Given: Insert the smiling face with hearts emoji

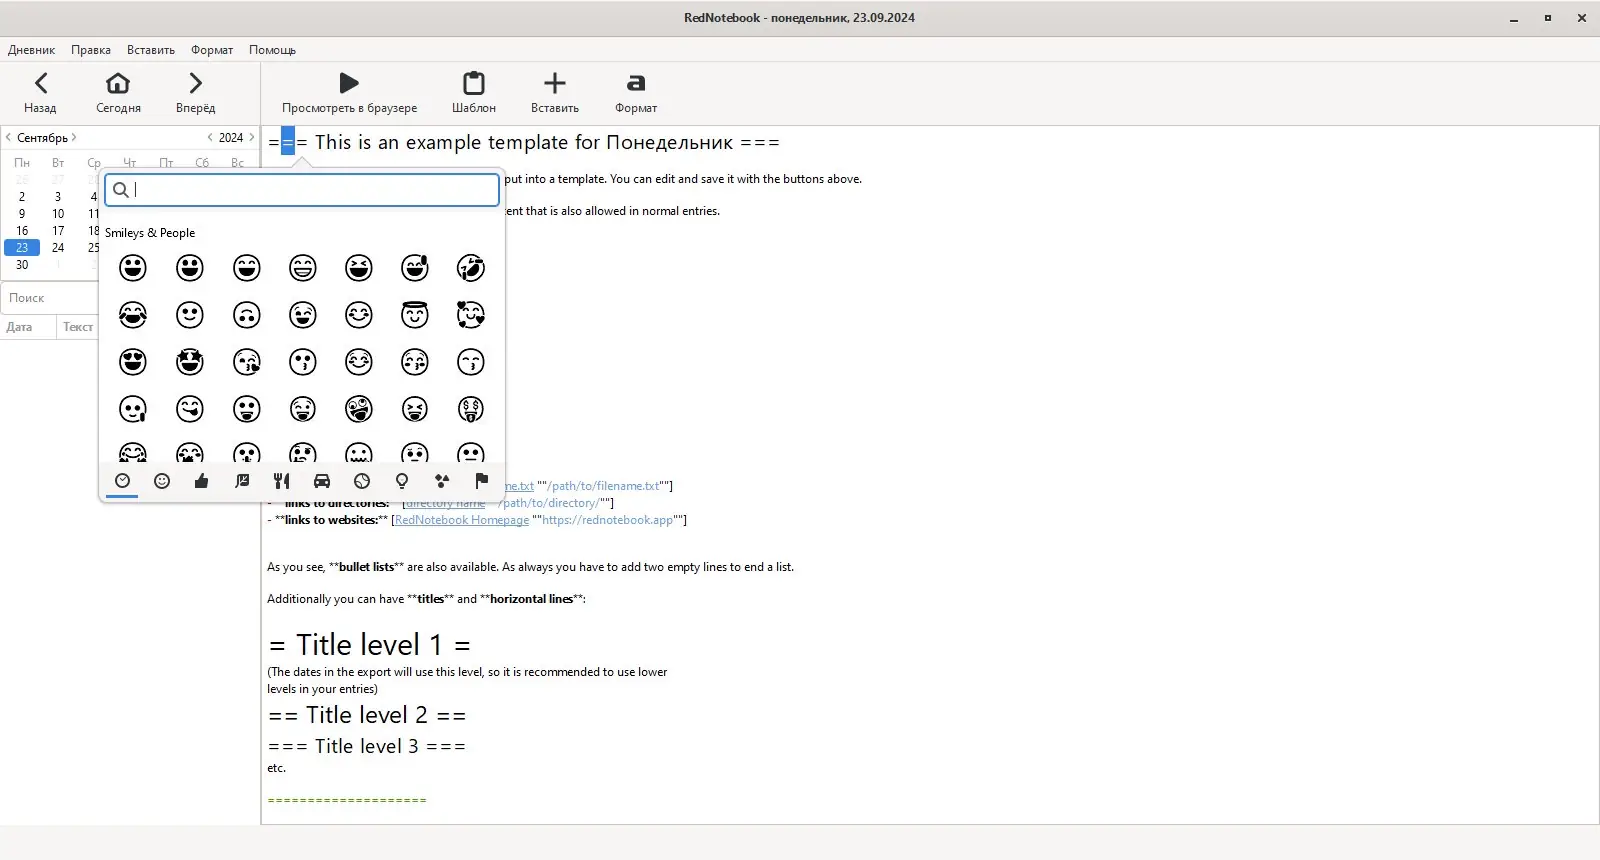Looking at the screenshot, I should click(x=471, y=315).
